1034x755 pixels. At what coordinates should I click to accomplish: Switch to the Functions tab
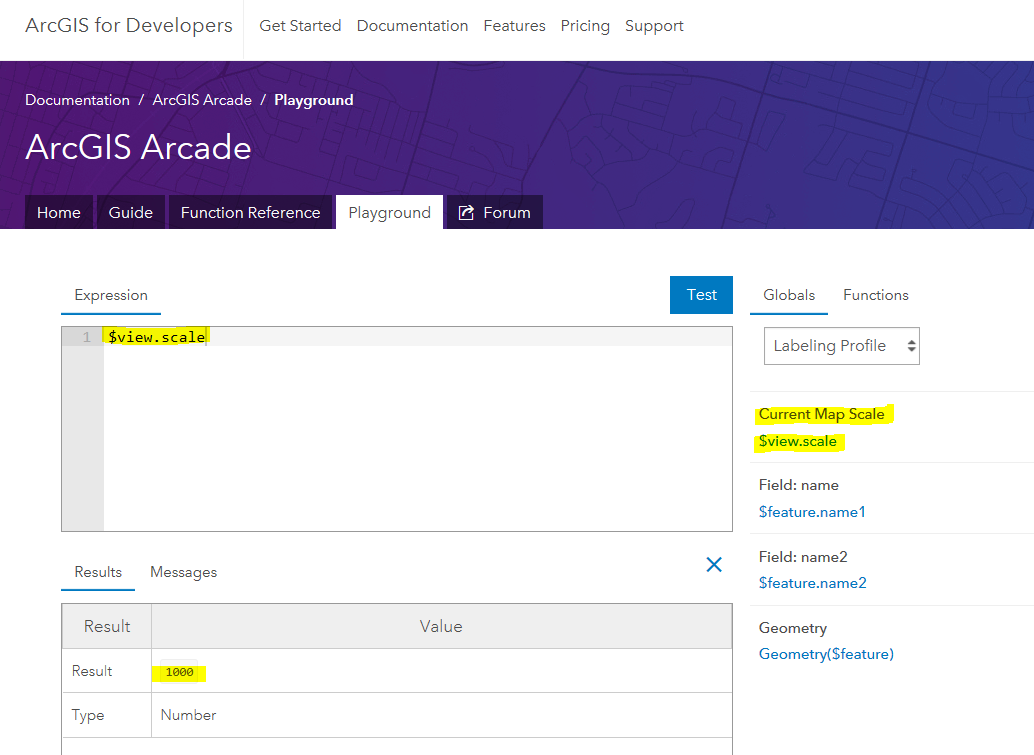tap(876, 295)
